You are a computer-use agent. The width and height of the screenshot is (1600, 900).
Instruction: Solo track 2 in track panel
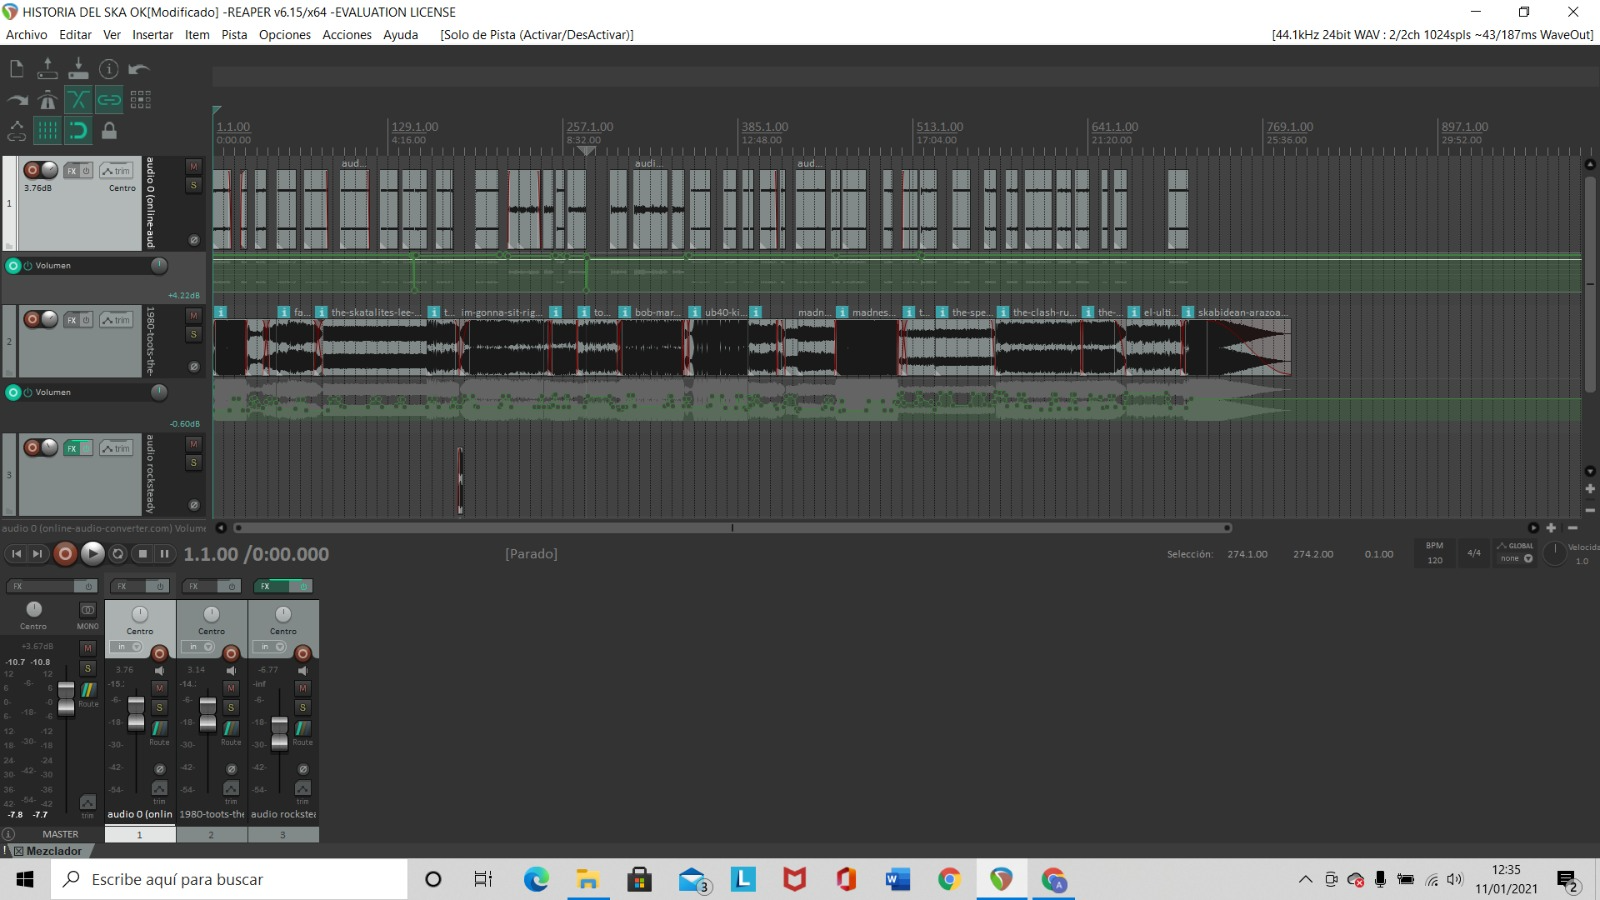[x=194, y=335]
